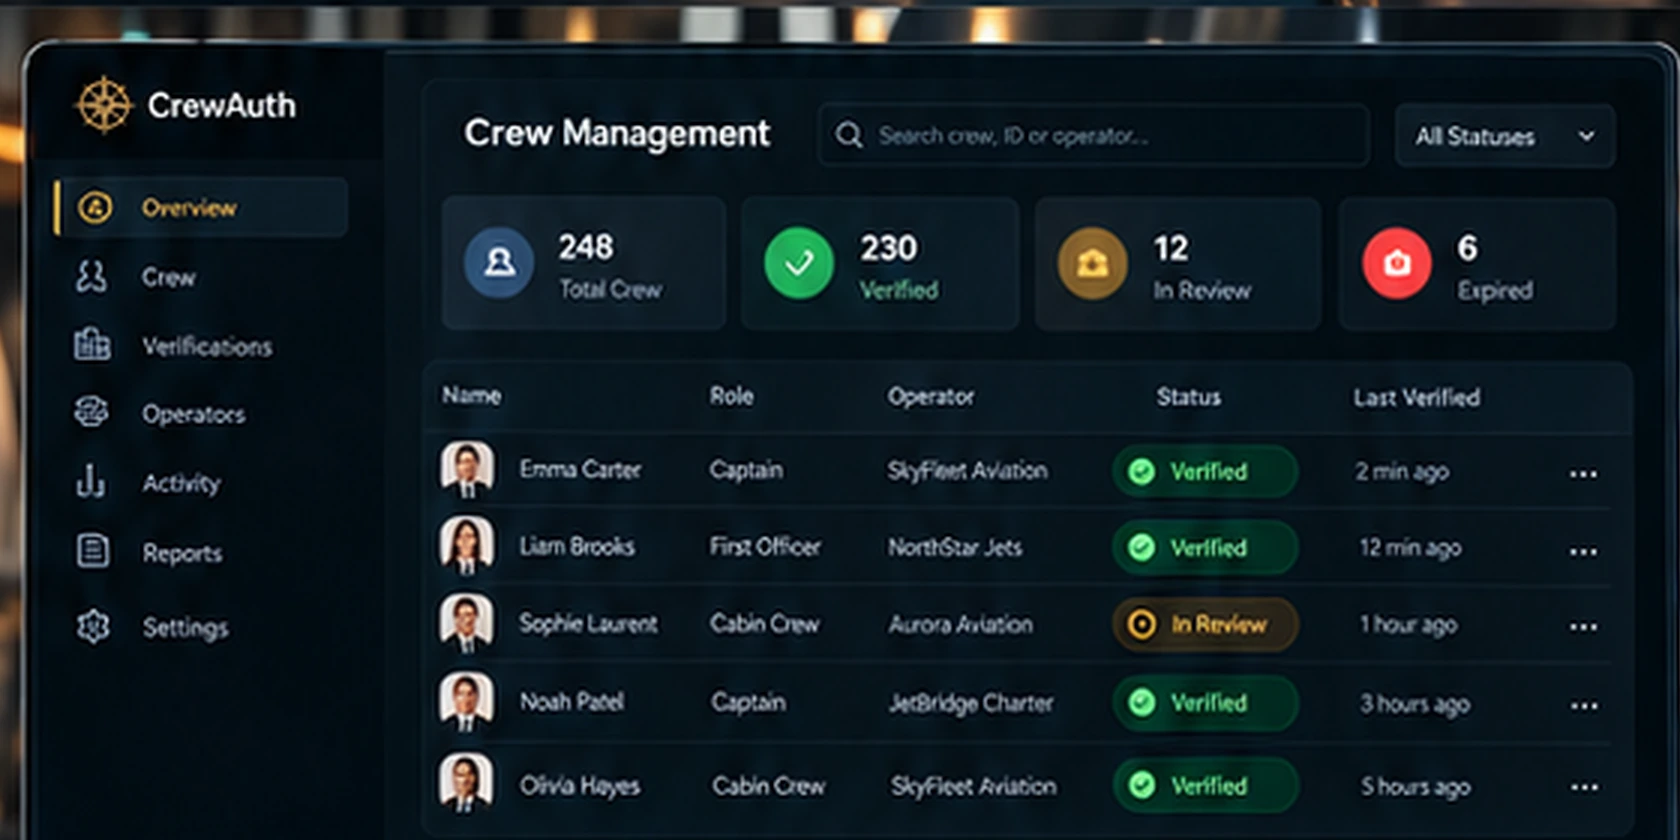Click the search magnifier icon
The image size is (1680, 840).
[x=849, y=135]
